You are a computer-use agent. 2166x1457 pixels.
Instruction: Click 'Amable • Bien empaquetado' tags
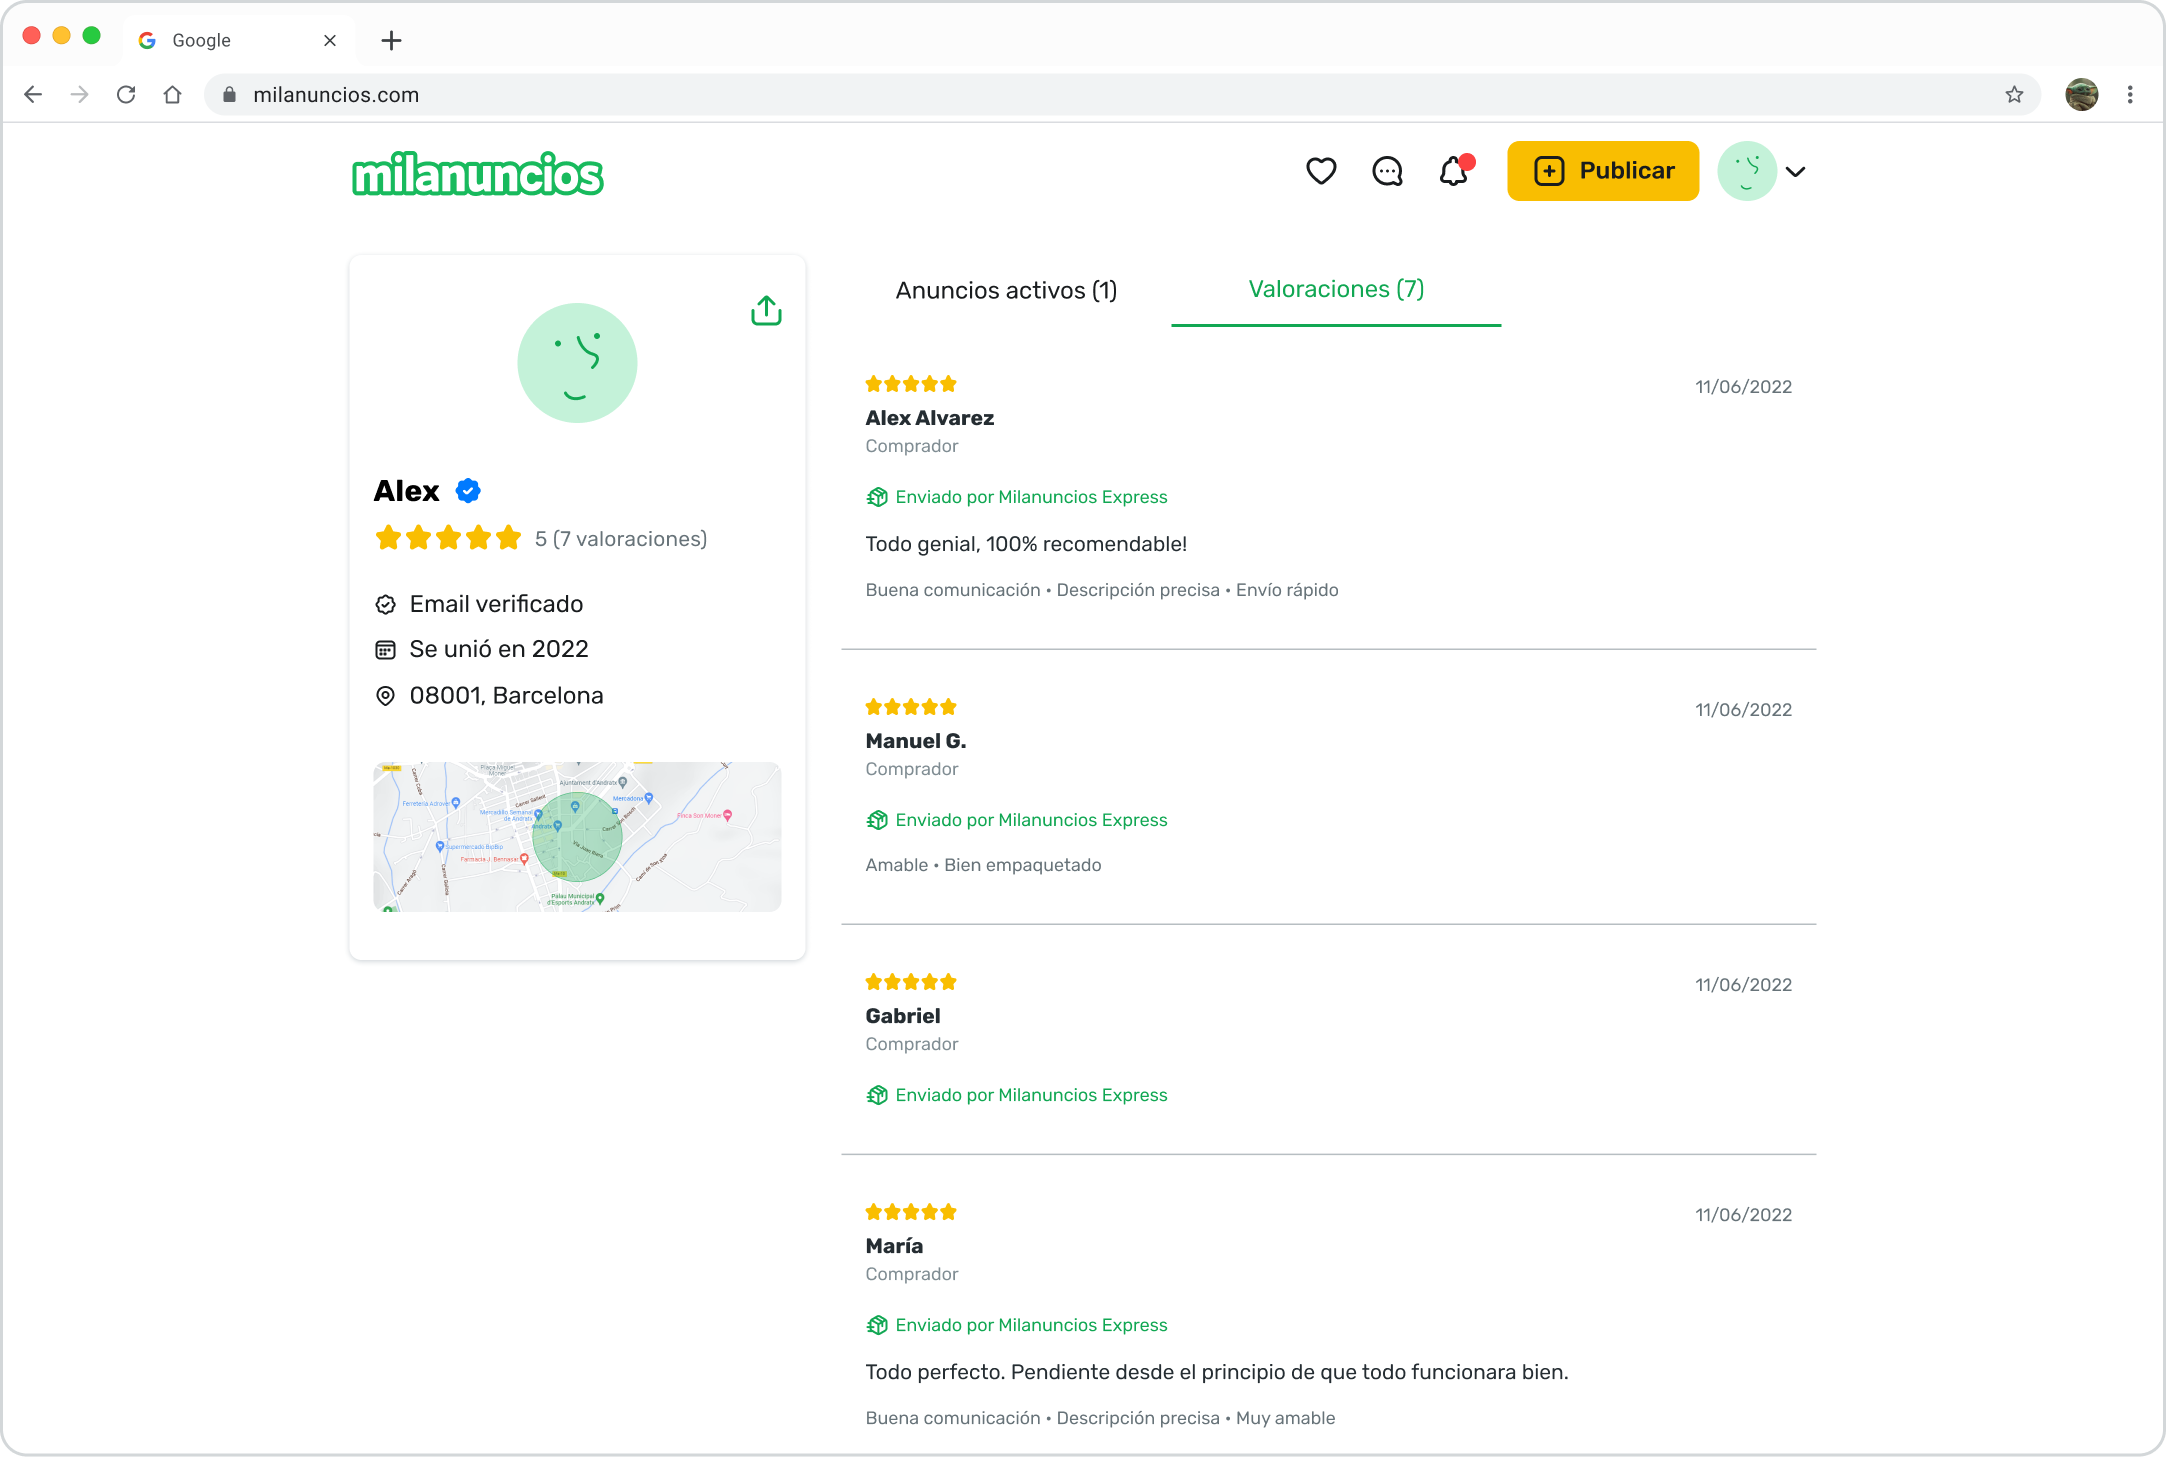pyautogui.click(x=983, y=865)
